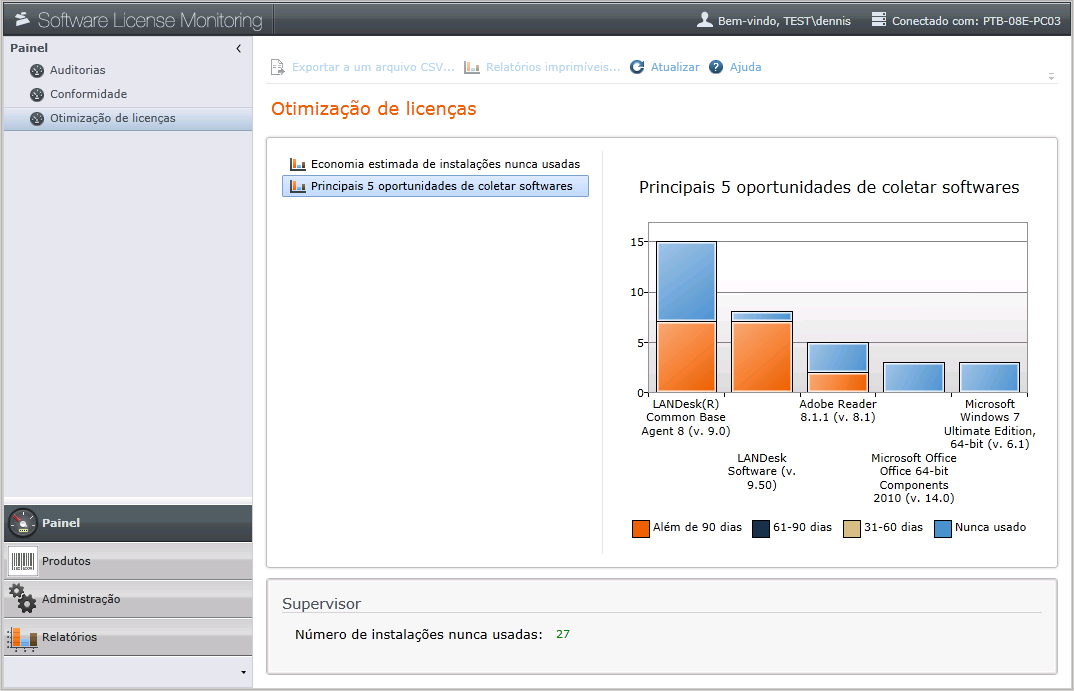Click blue segment of Adobe Reader bar
1074x691 pixels.
[x=838, y=357]
